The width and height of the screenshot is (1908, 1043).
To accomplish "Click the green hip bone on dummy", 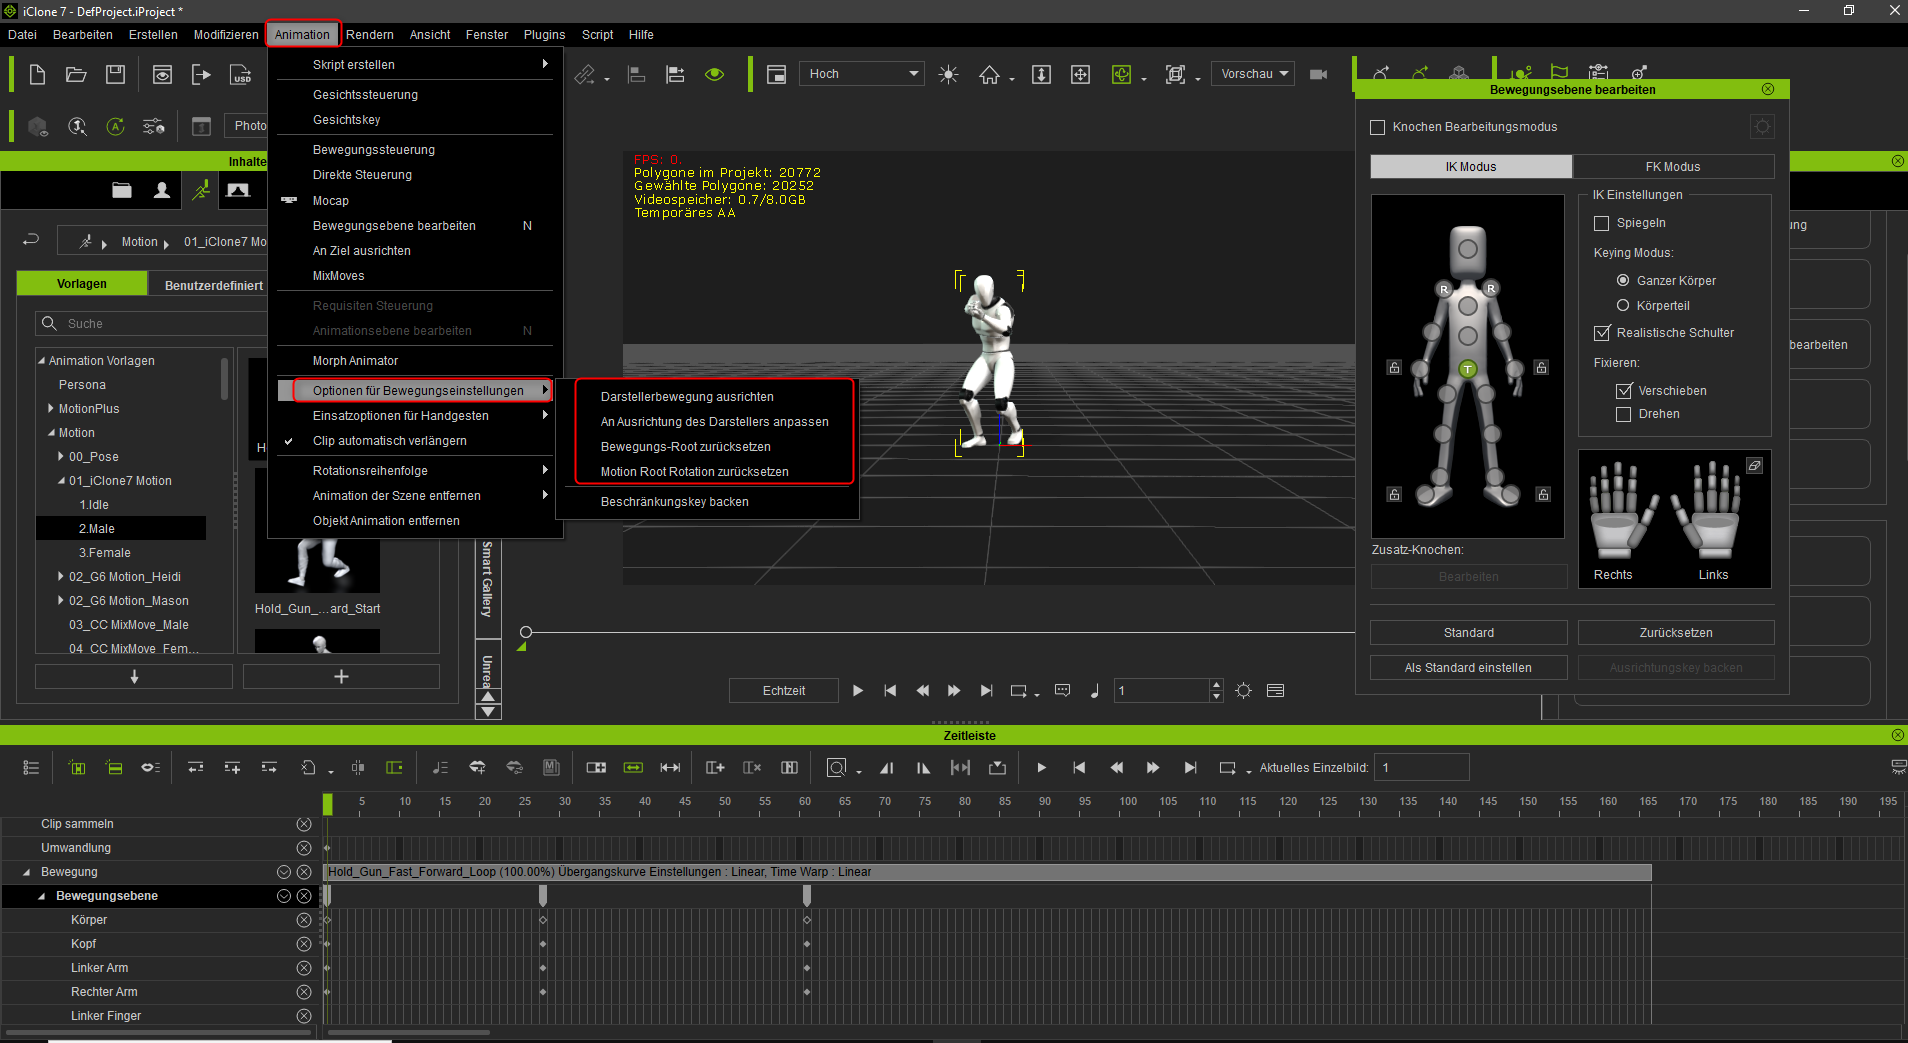I will 1467,369.
